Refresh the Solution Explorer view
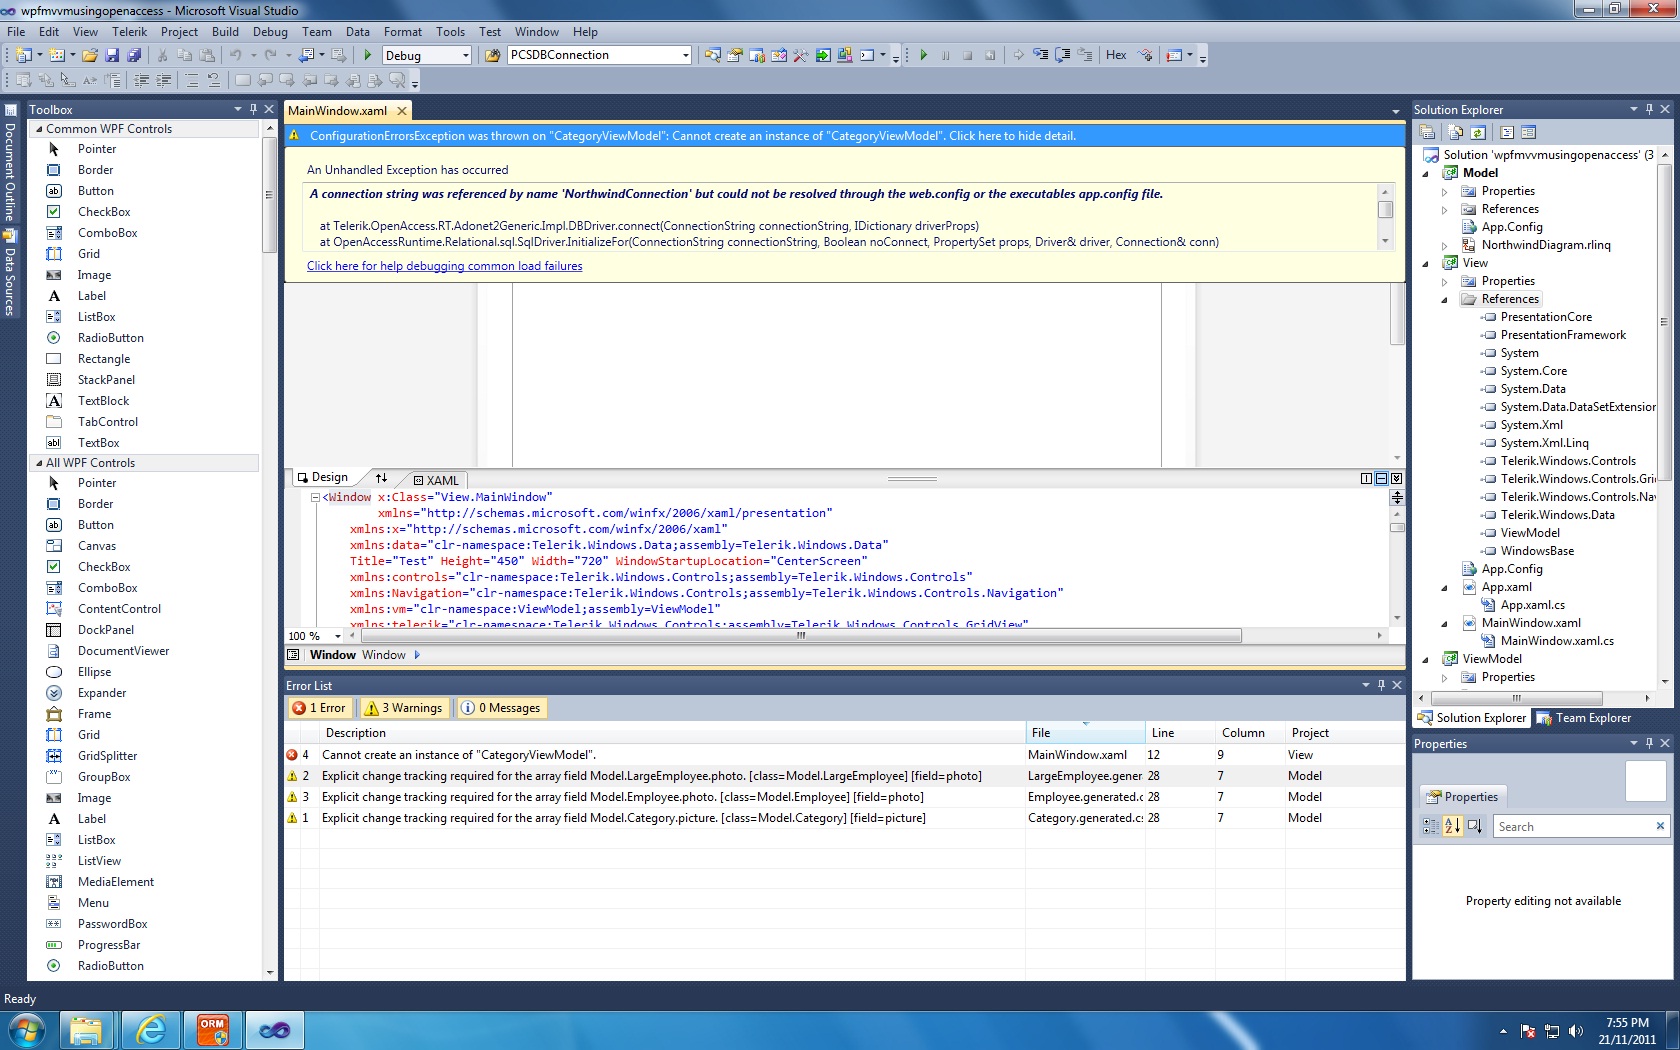 1478,132
